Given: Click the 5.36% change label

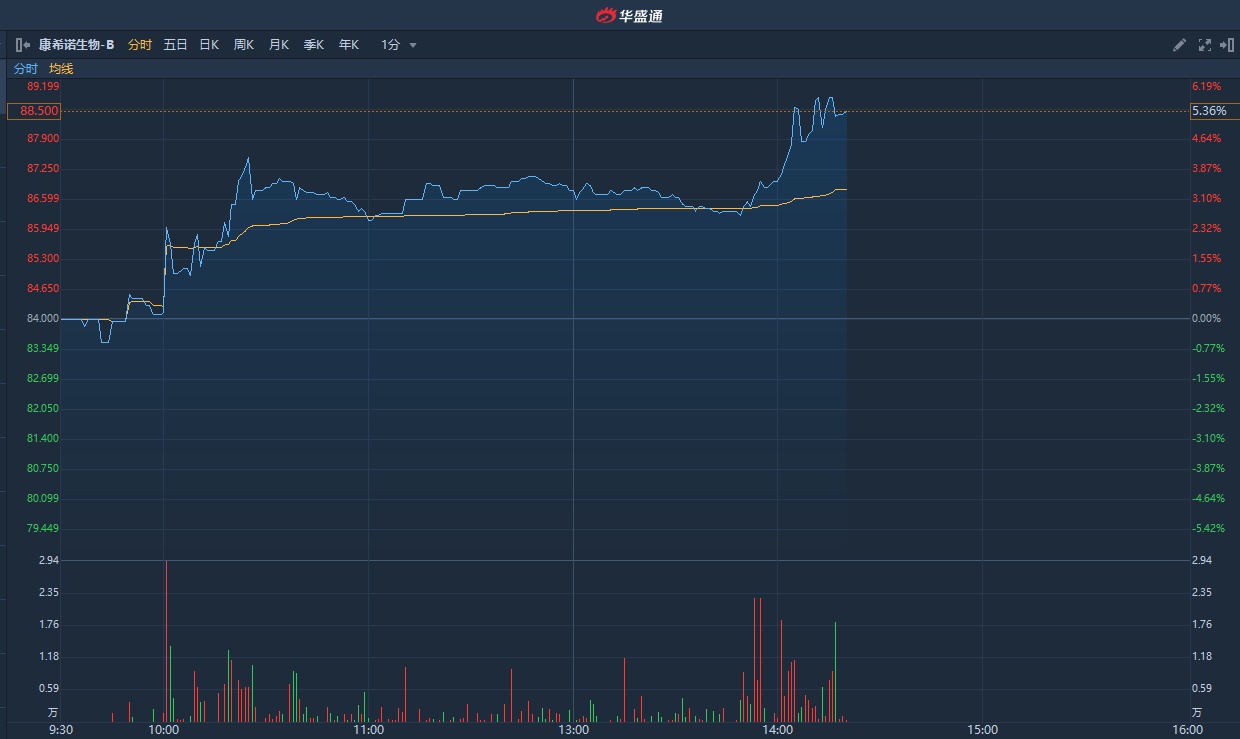Looking at the screenshot, I should pyautogui.click(x=1209, y=111).
